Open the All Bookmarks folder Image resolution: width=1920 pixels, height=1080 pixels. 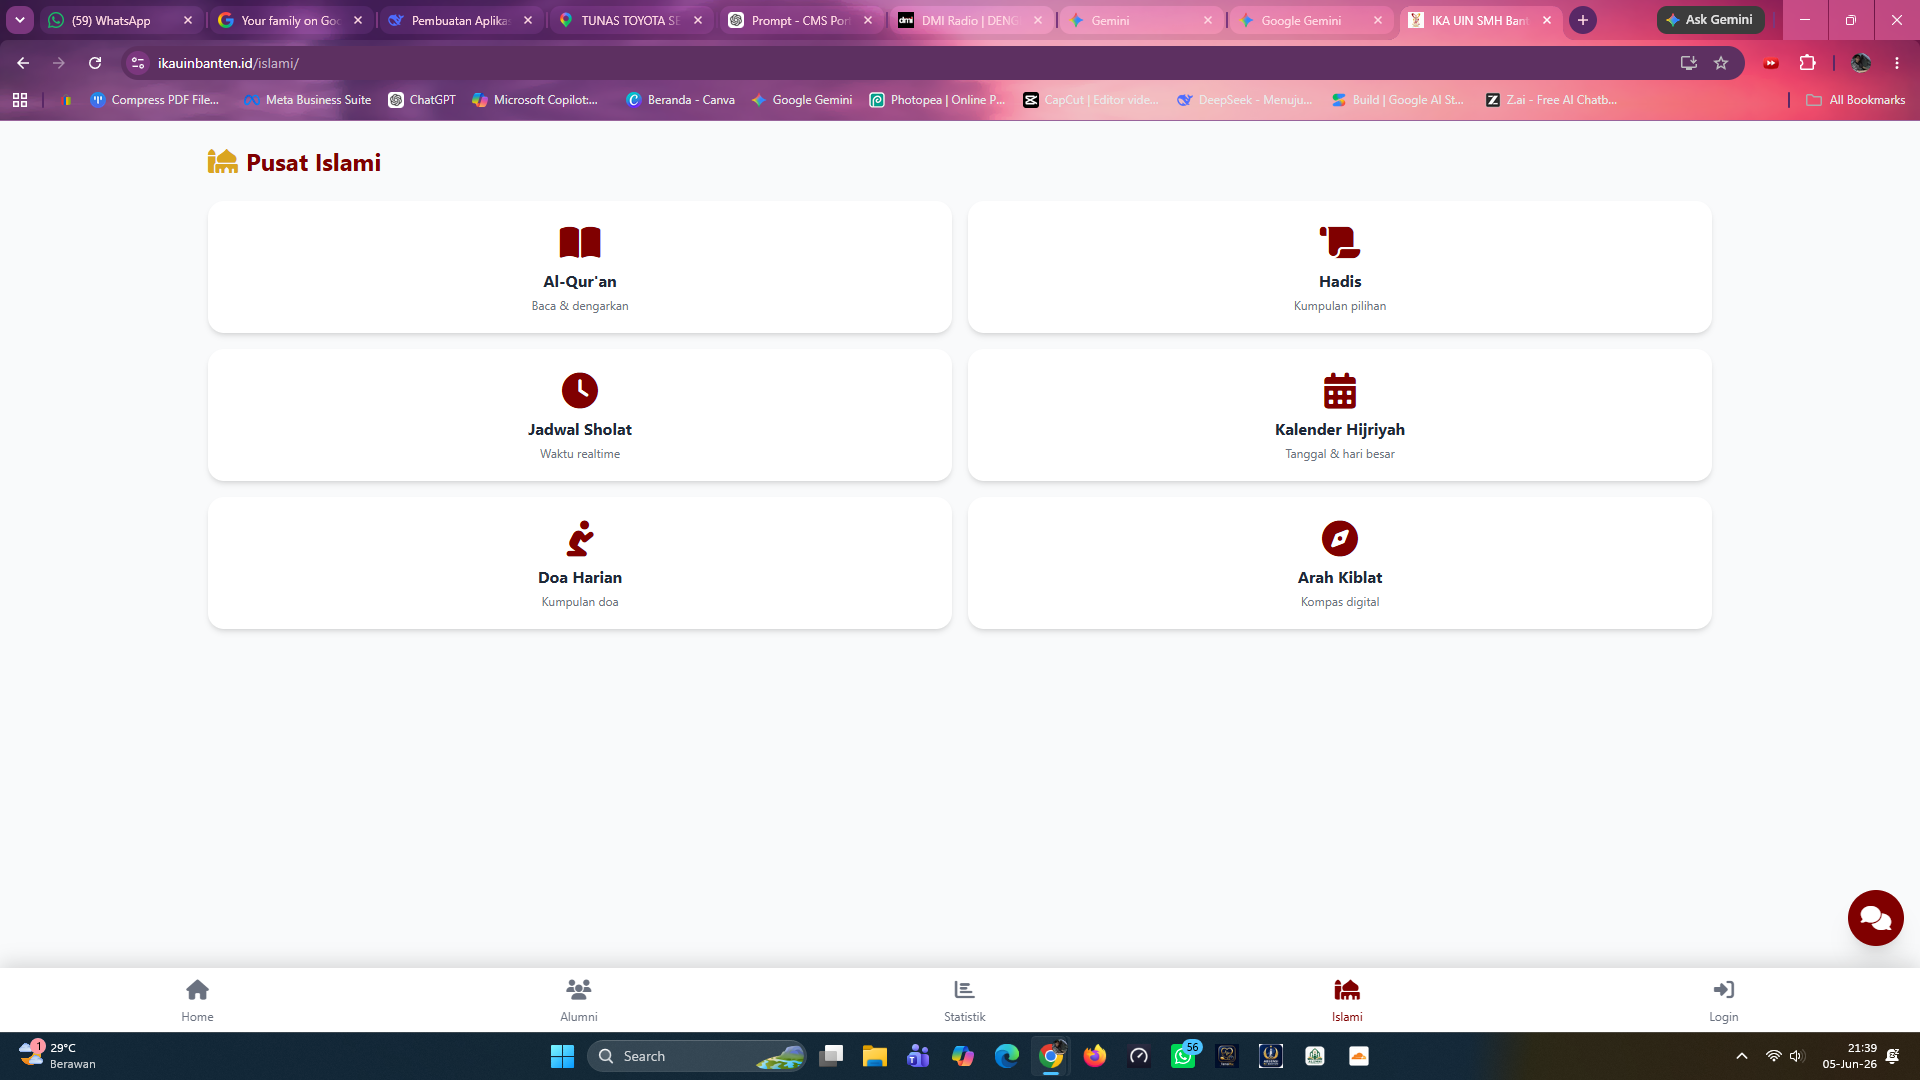pos(1856,100)
